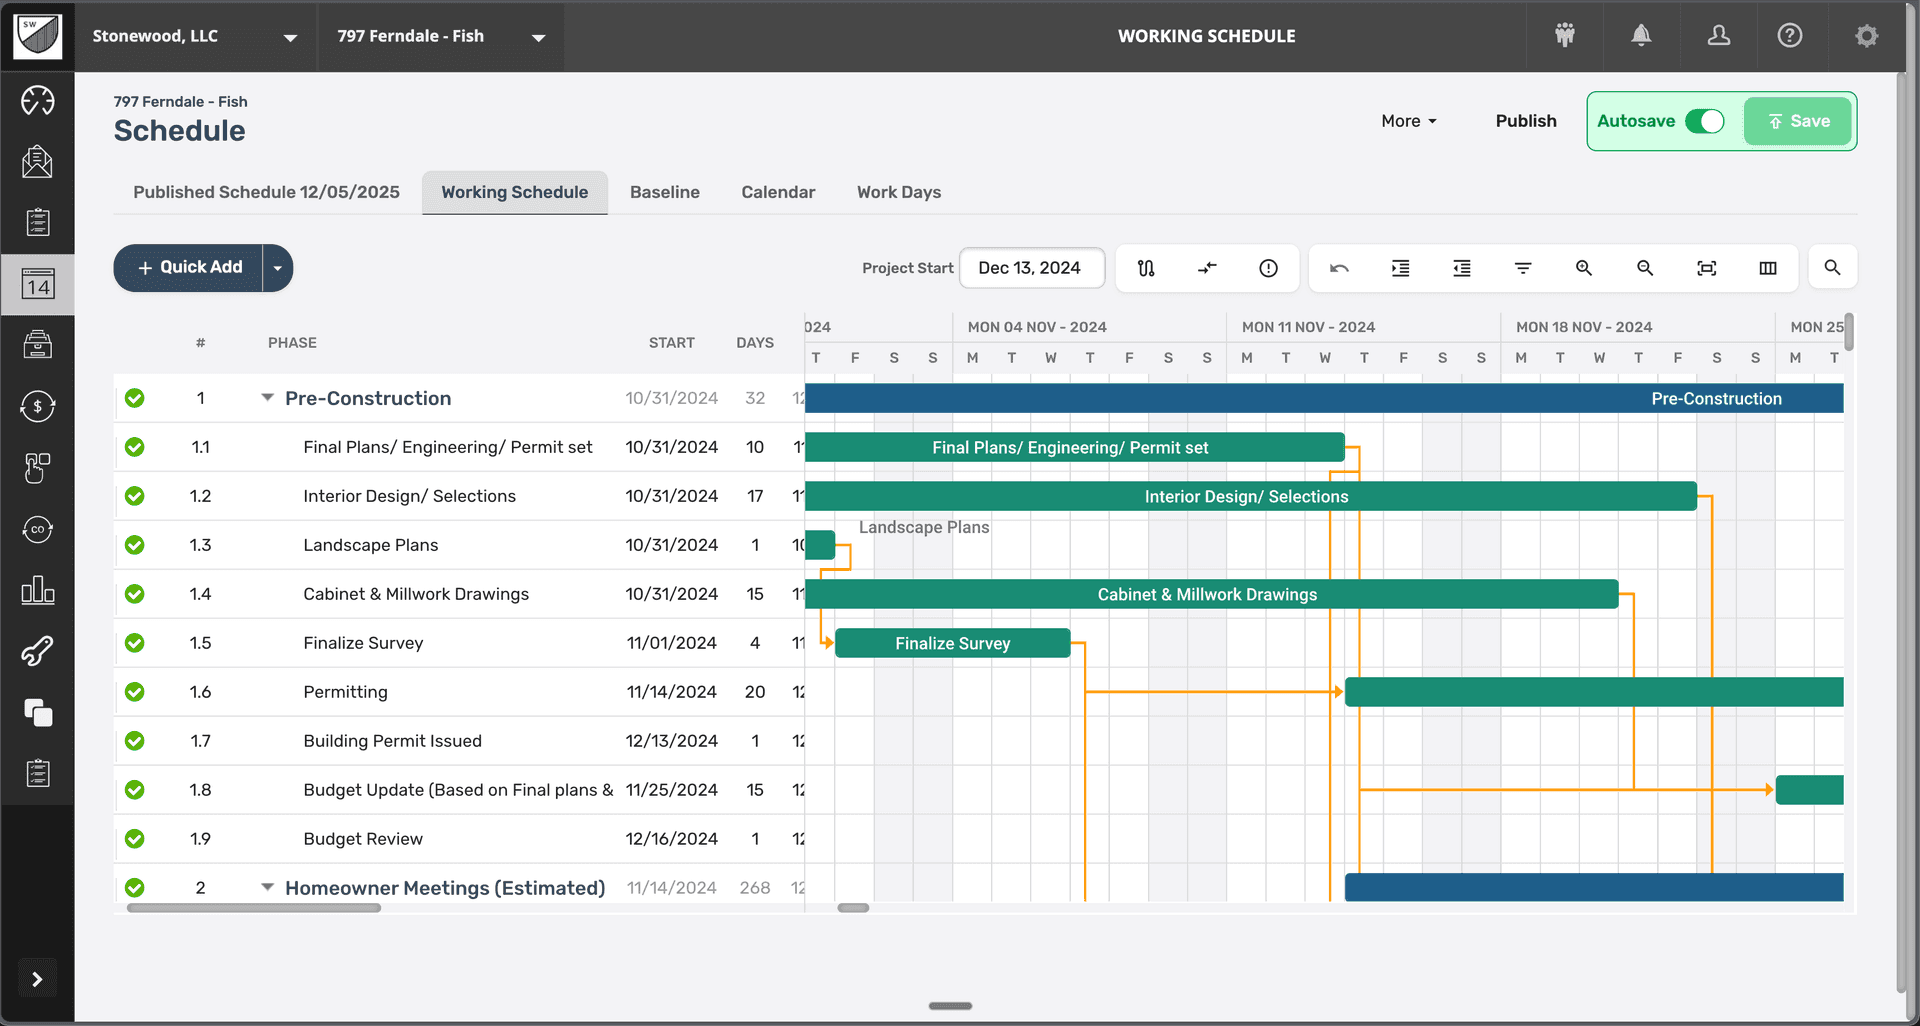Open the Calendar section in the sidebar
The height and width of the screenshot is (1026, 1920).
click(x=37, y=285)
